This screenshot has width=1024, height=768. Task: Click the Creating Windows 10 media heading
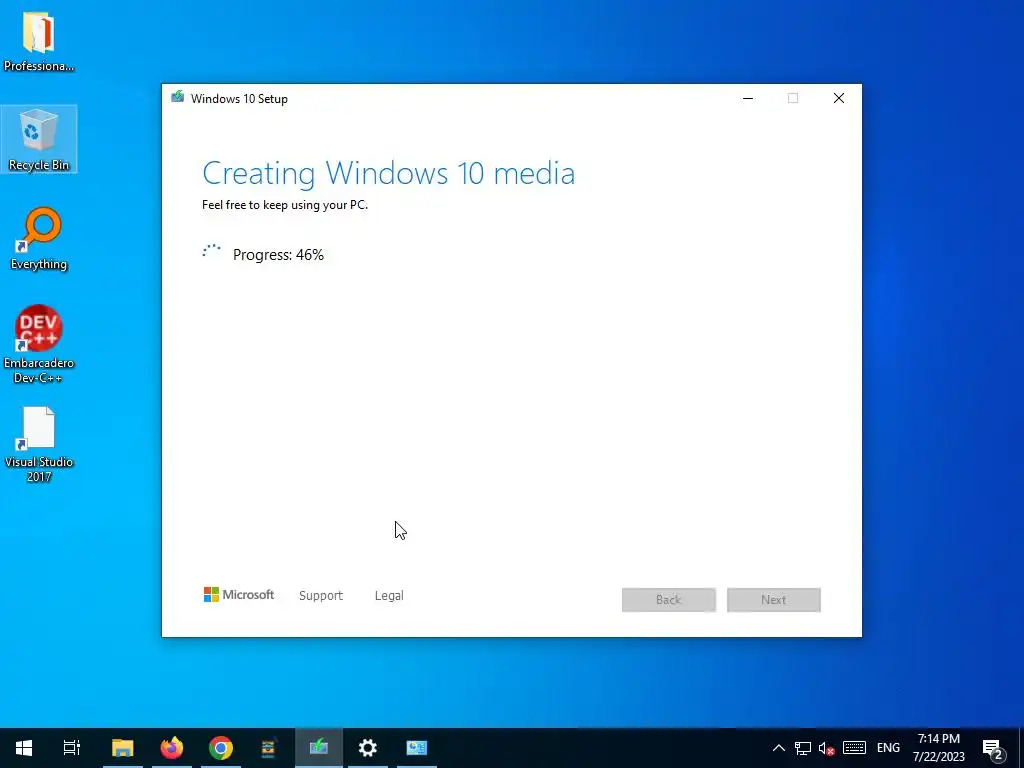pos(389,173)
